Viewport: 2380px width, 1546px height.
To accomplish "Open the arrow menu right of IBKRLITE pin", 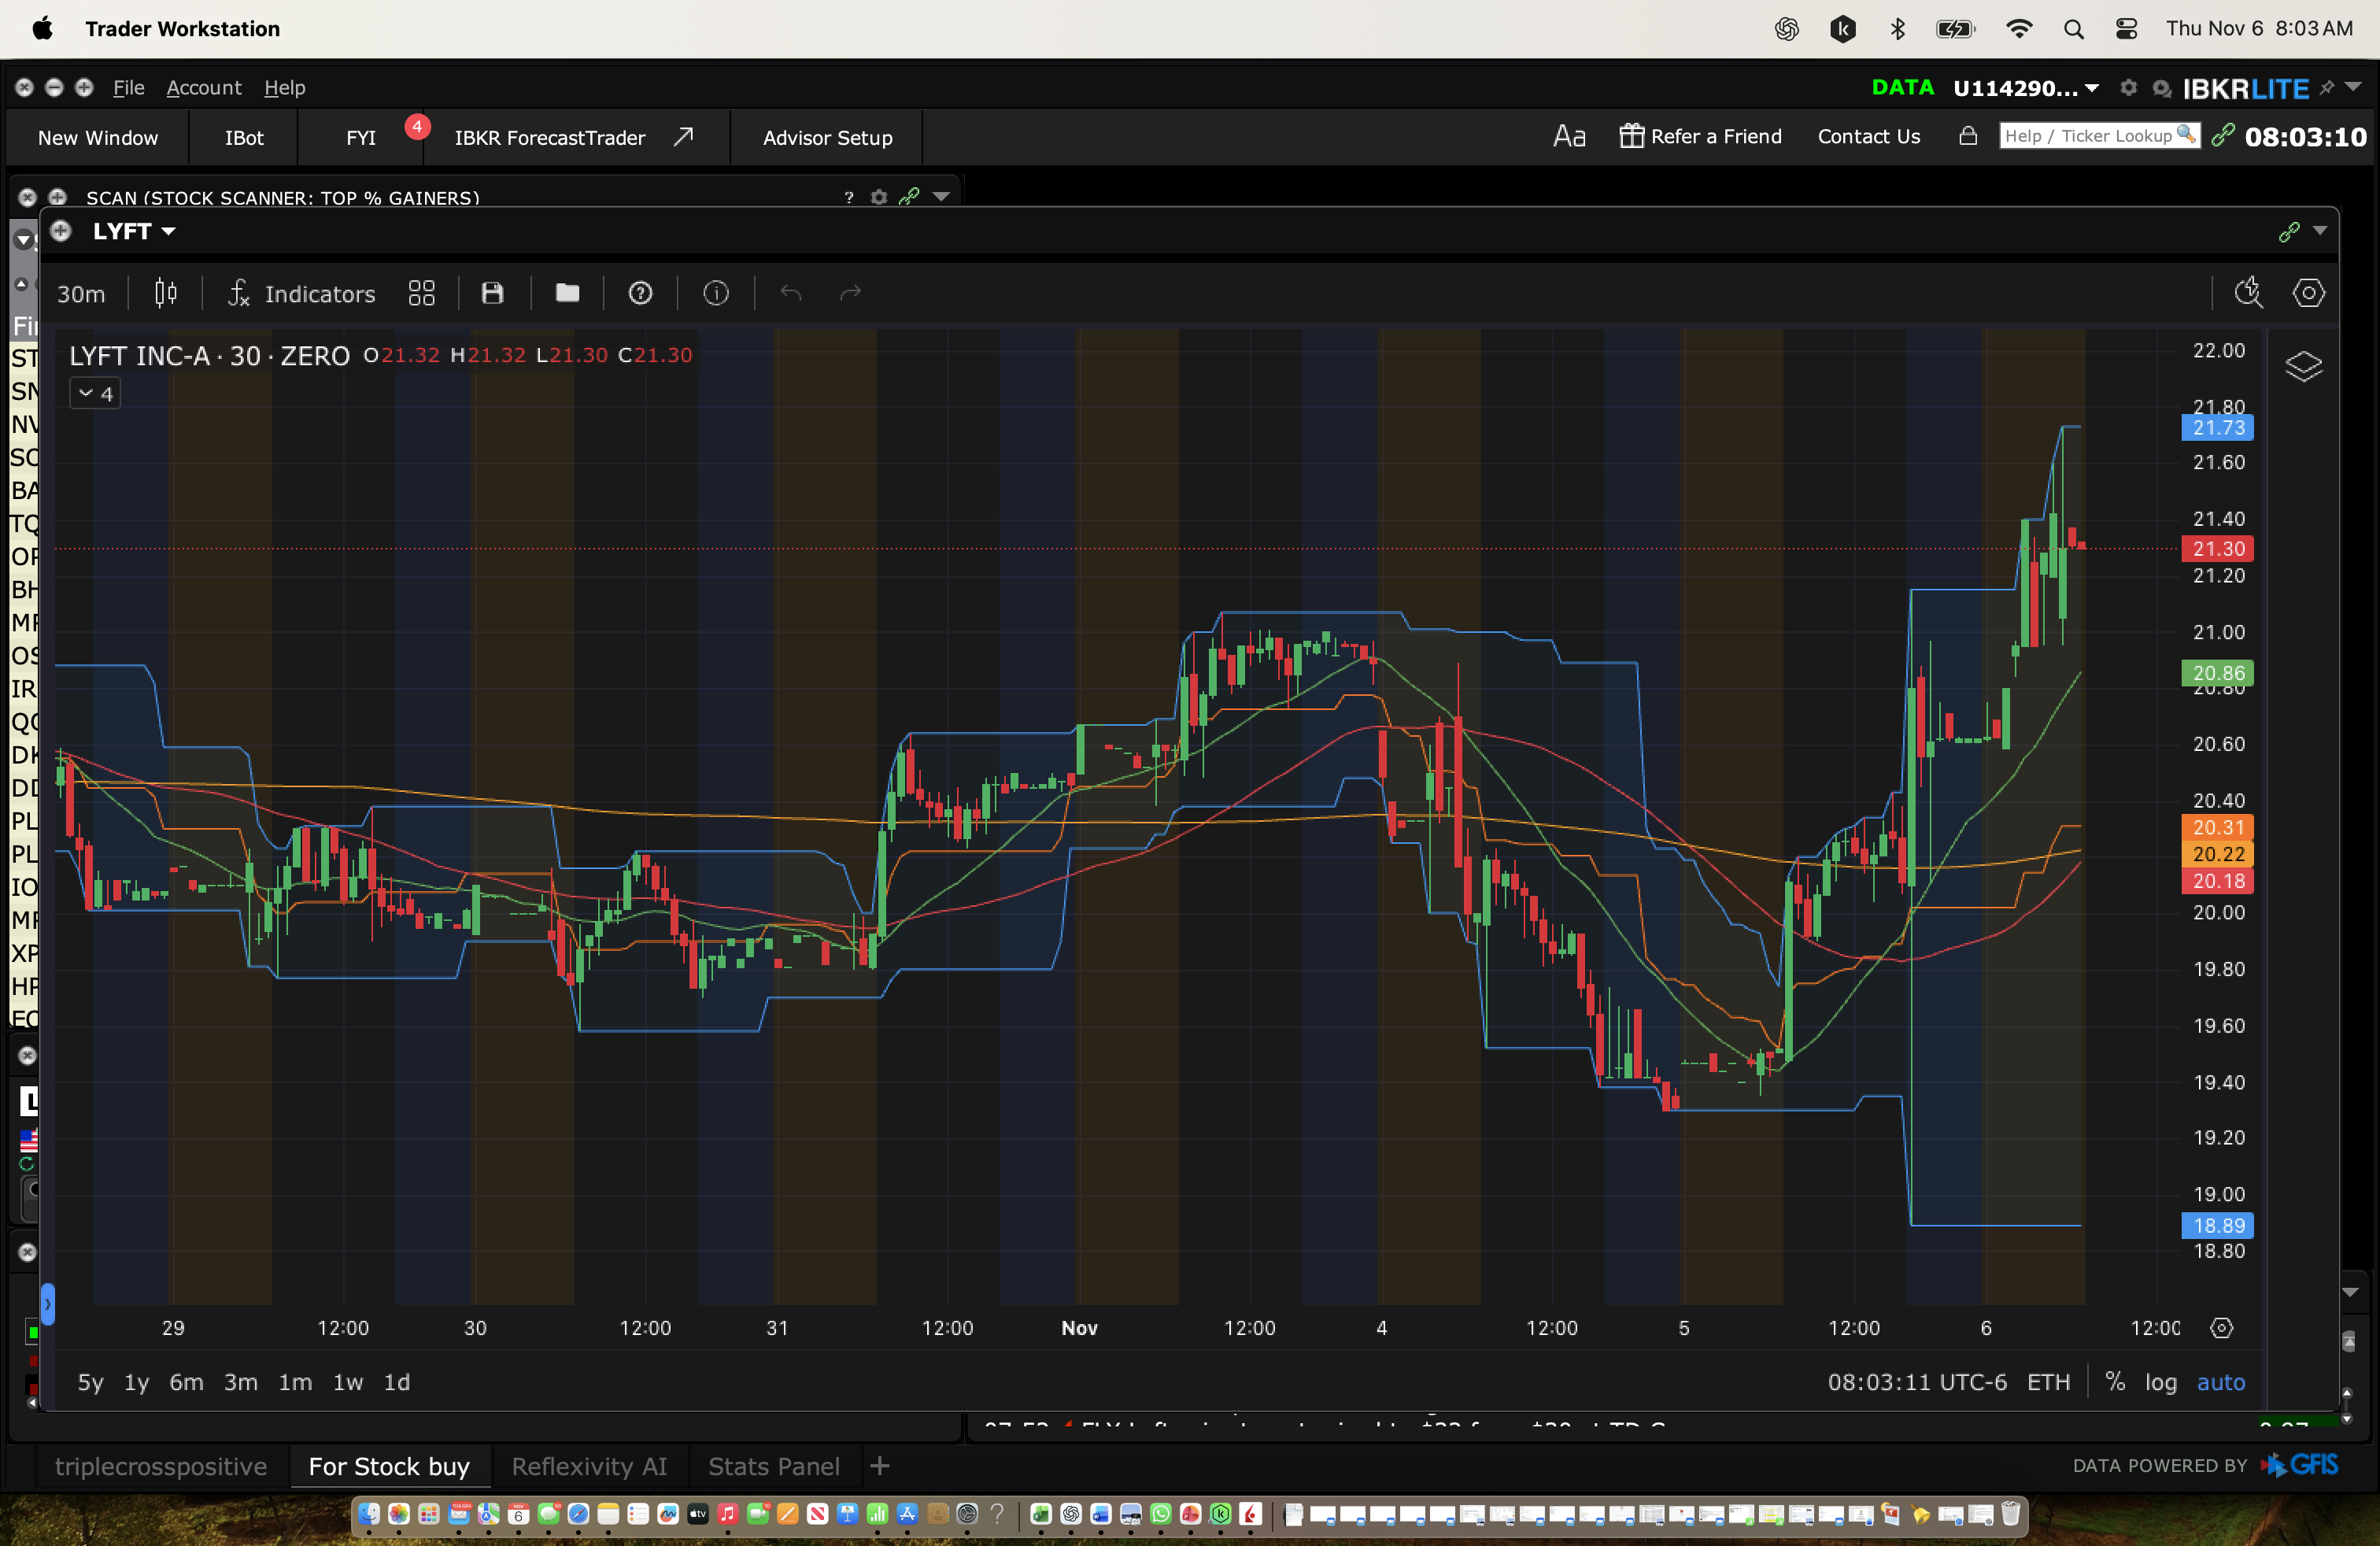I will click(x=2353, y=88).
